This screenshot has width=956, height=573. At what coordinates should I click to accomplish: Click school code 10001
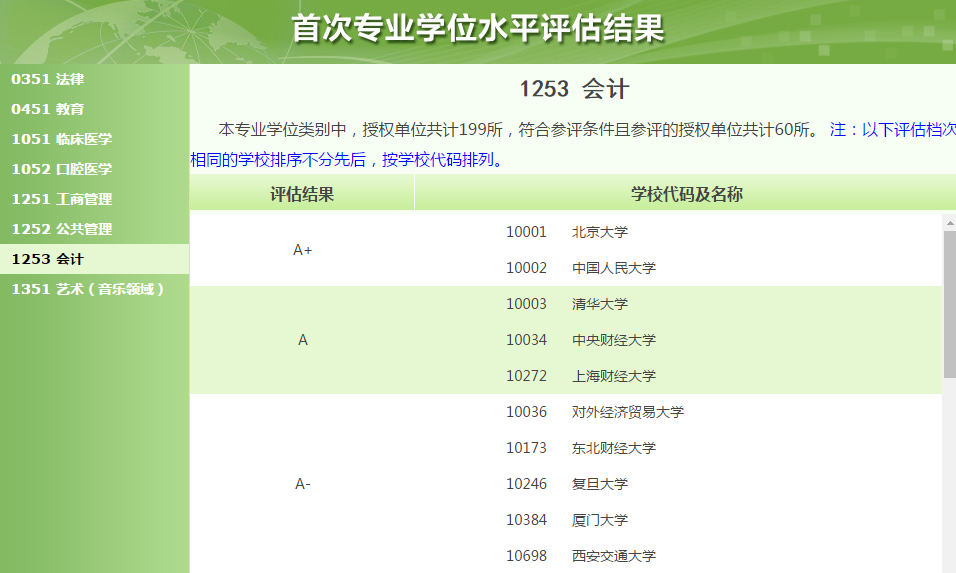[x=526, y=232]
